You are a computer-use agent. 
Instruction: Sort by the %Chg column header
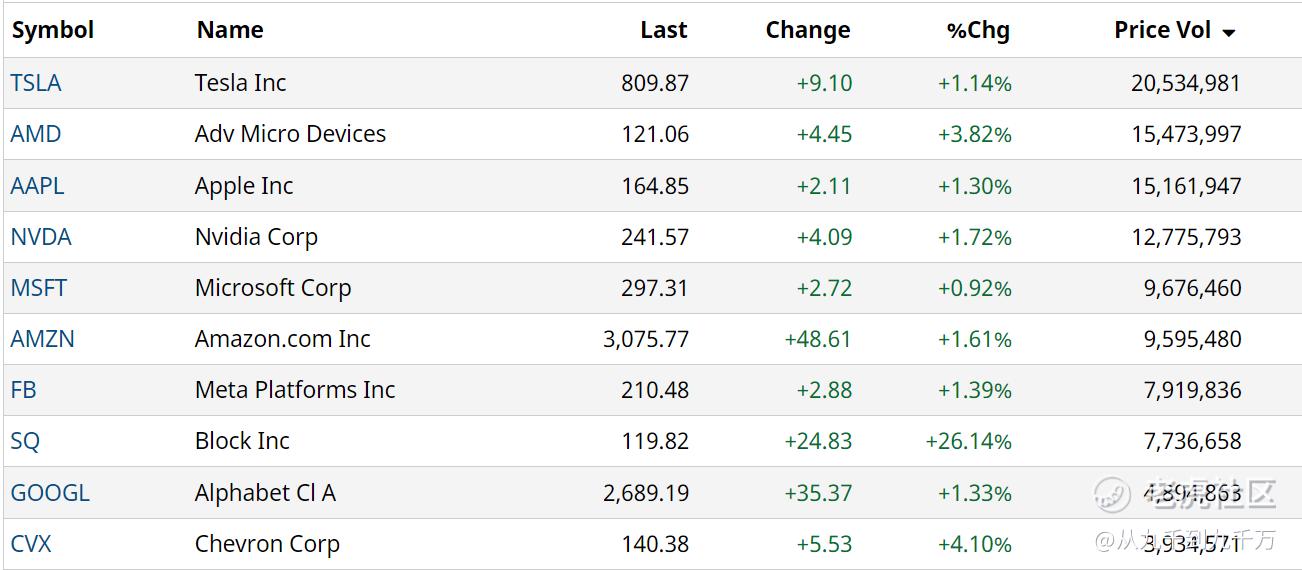tap(978, 30)
